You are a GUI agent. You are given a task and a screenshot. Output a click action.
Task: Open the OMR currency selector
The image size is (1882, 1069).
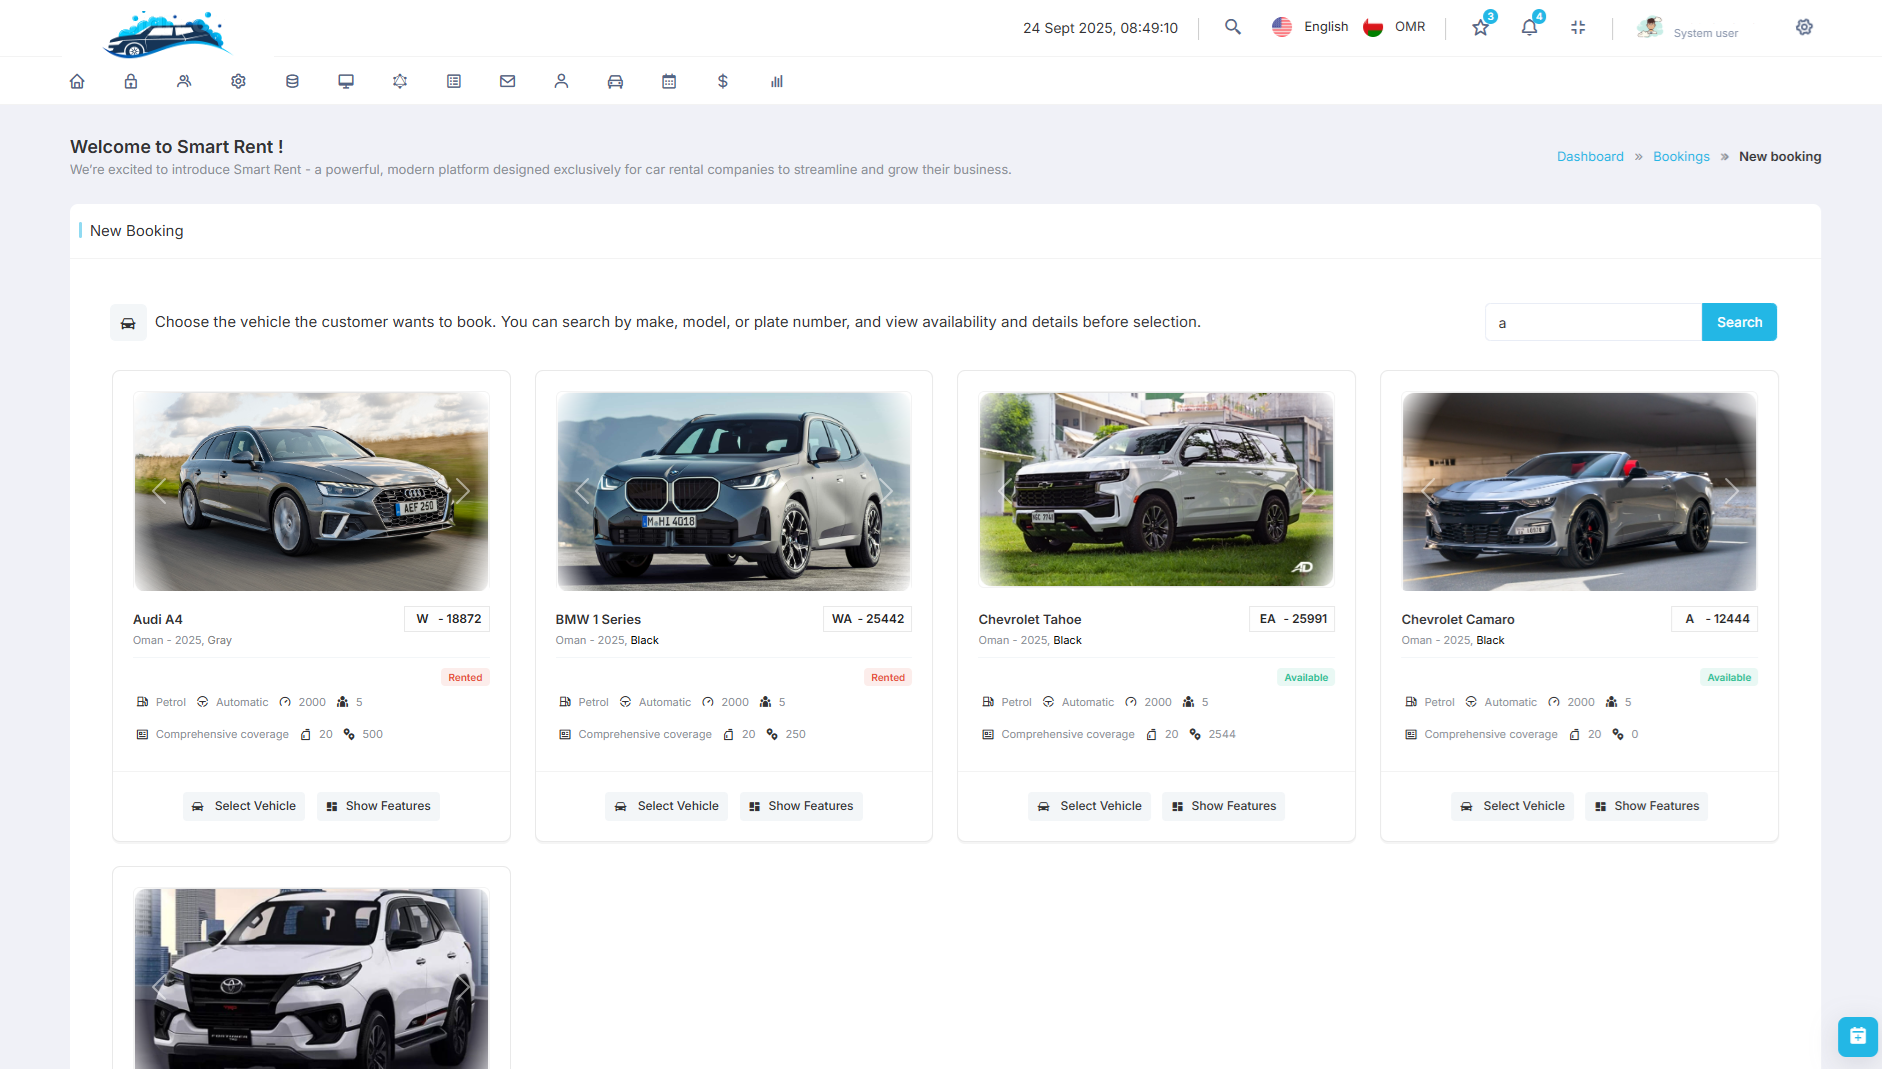(1395, 27)
